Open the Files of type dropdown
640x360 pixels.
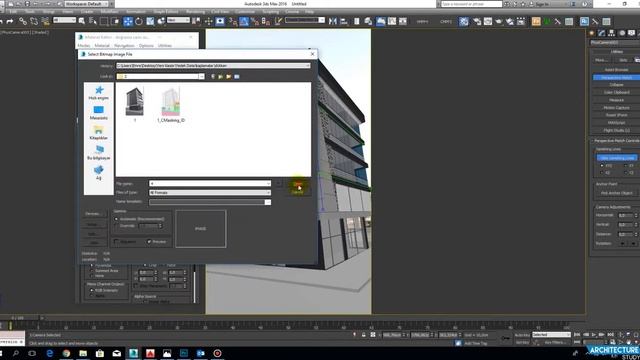[268, 192]
